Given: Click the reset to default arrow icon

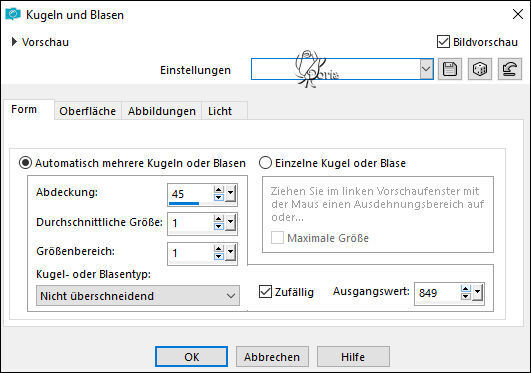Looking at the screenshot, I should (x=510, y=69).
